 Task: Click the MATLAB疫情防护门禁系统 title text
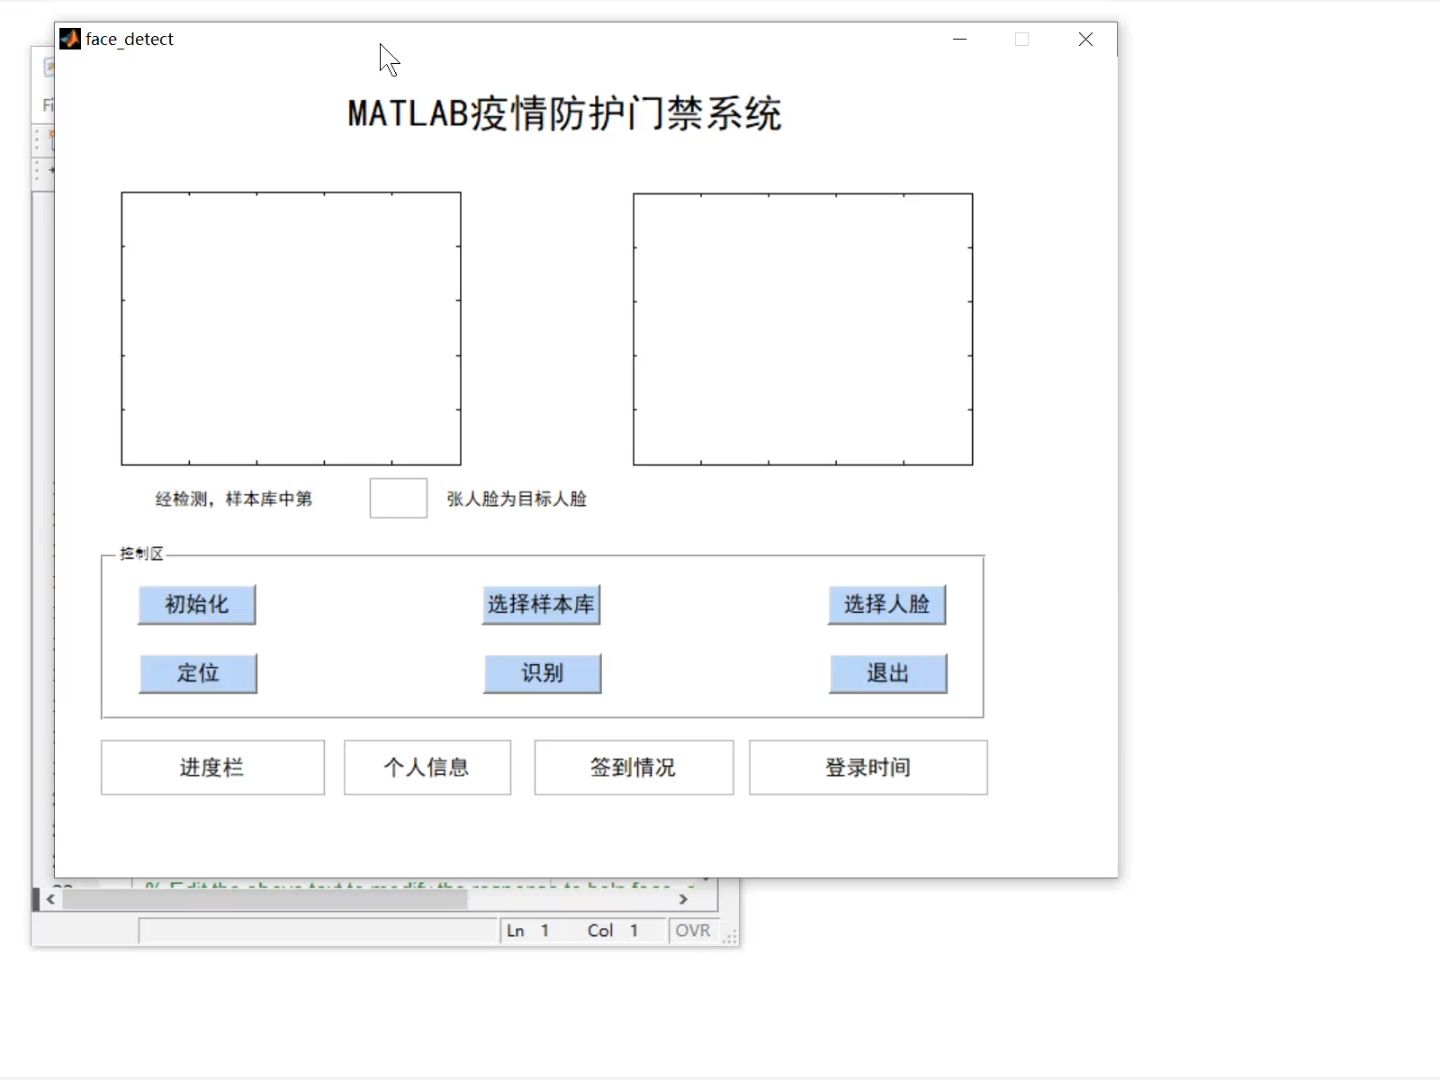click(565, 114)
